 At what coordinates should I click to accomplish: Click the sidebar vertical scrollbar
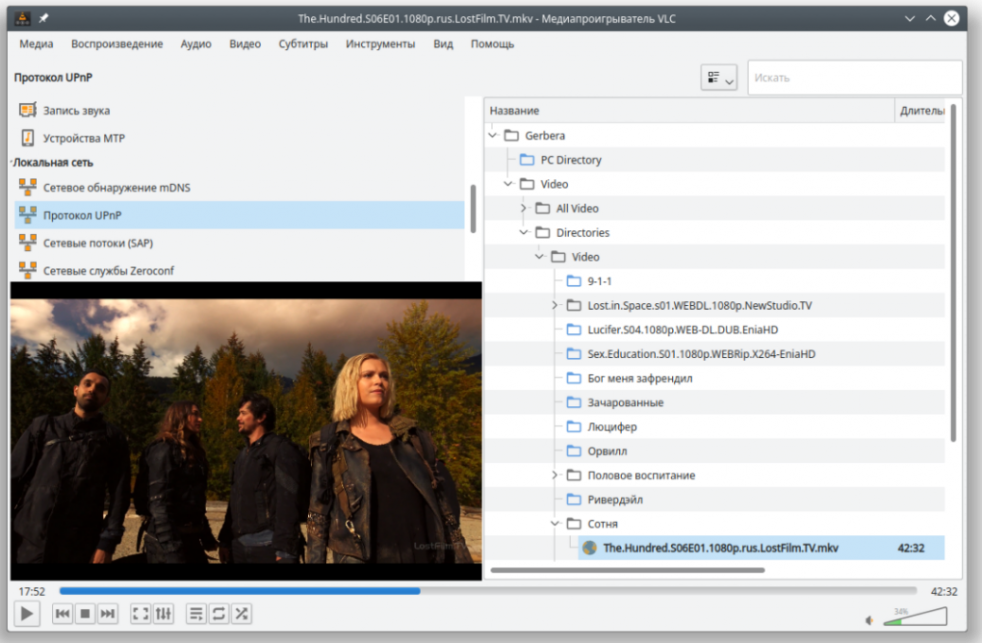tap(473, 208)
